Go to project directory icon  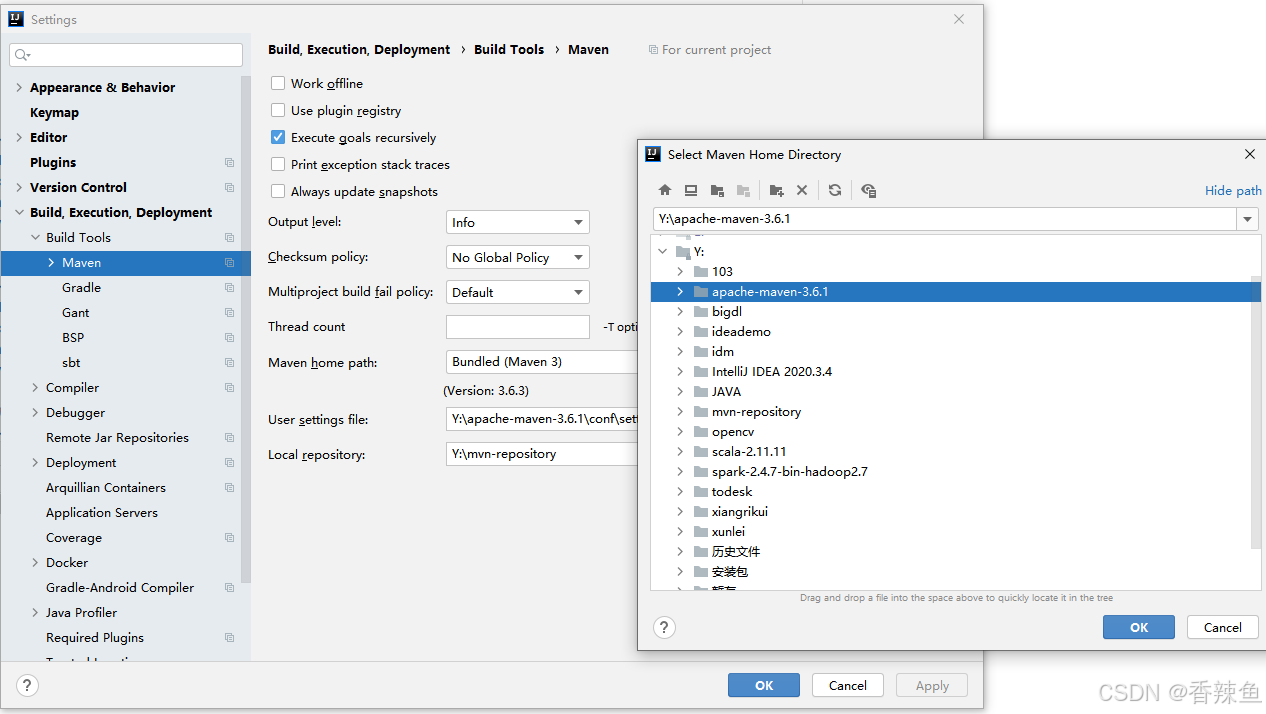coord(717,190)
